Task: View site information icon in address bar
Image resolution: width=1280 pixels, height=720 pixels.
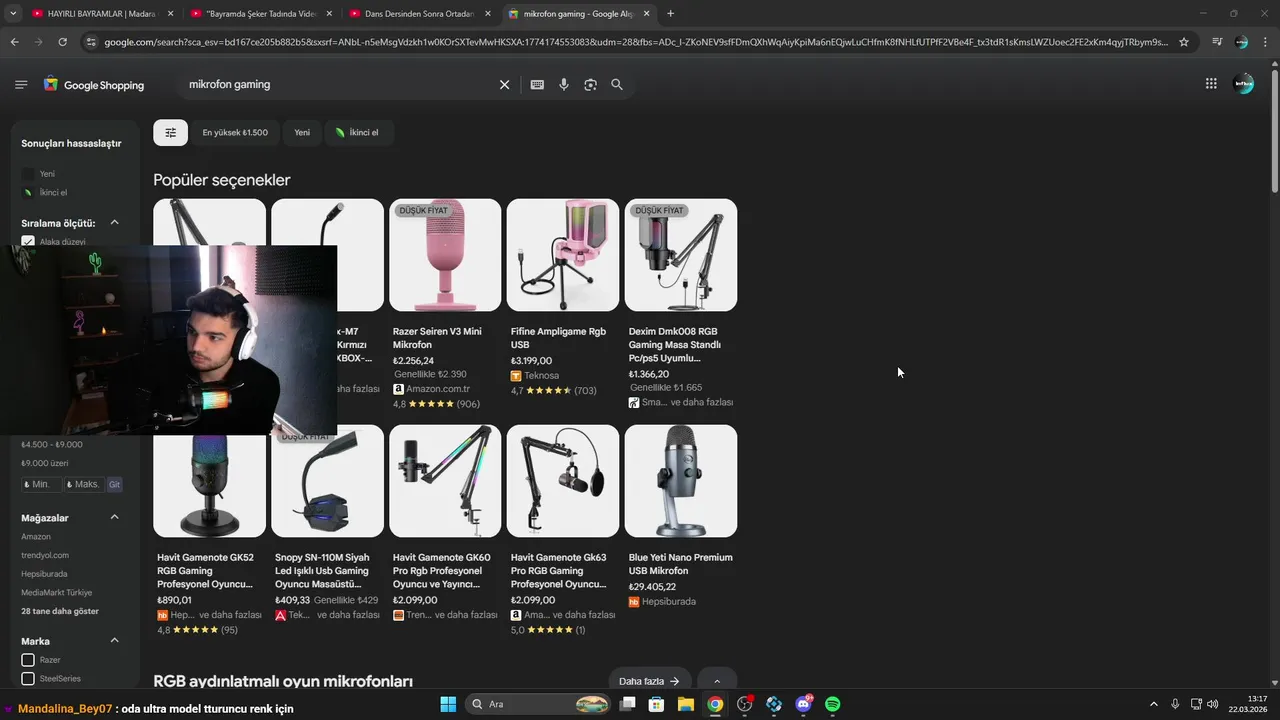Action: coord(91,42)
